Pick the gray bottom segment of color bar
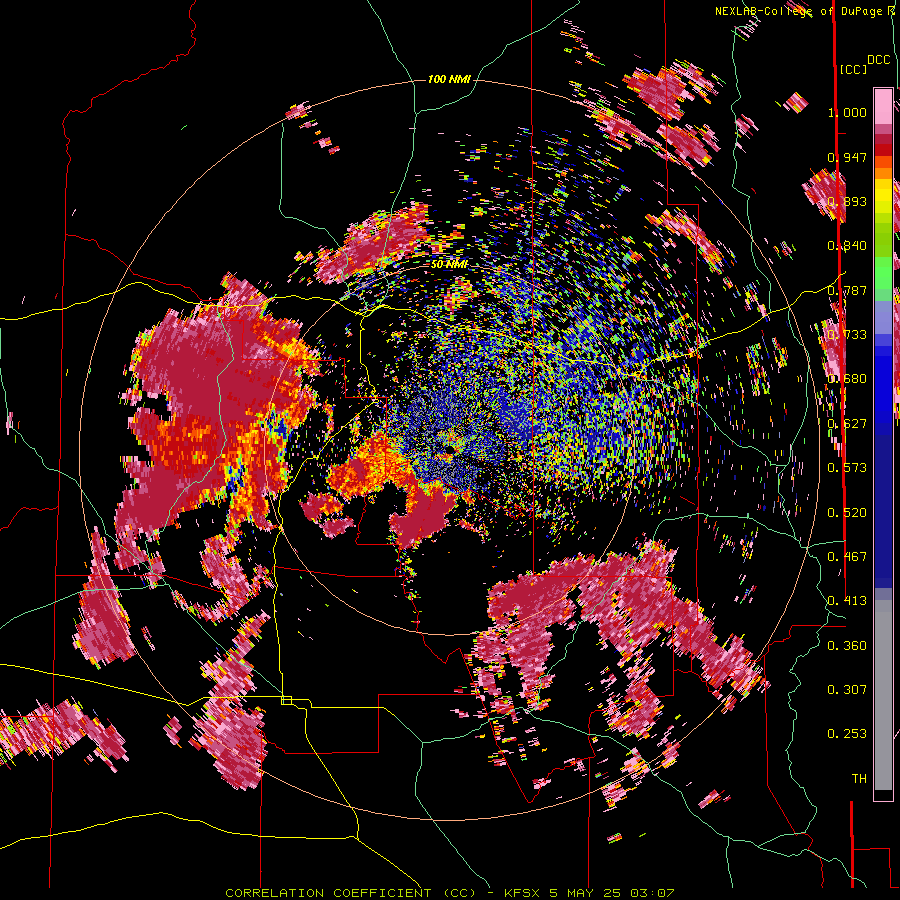Viewport: 900px width, 900px height. (883, 695)
